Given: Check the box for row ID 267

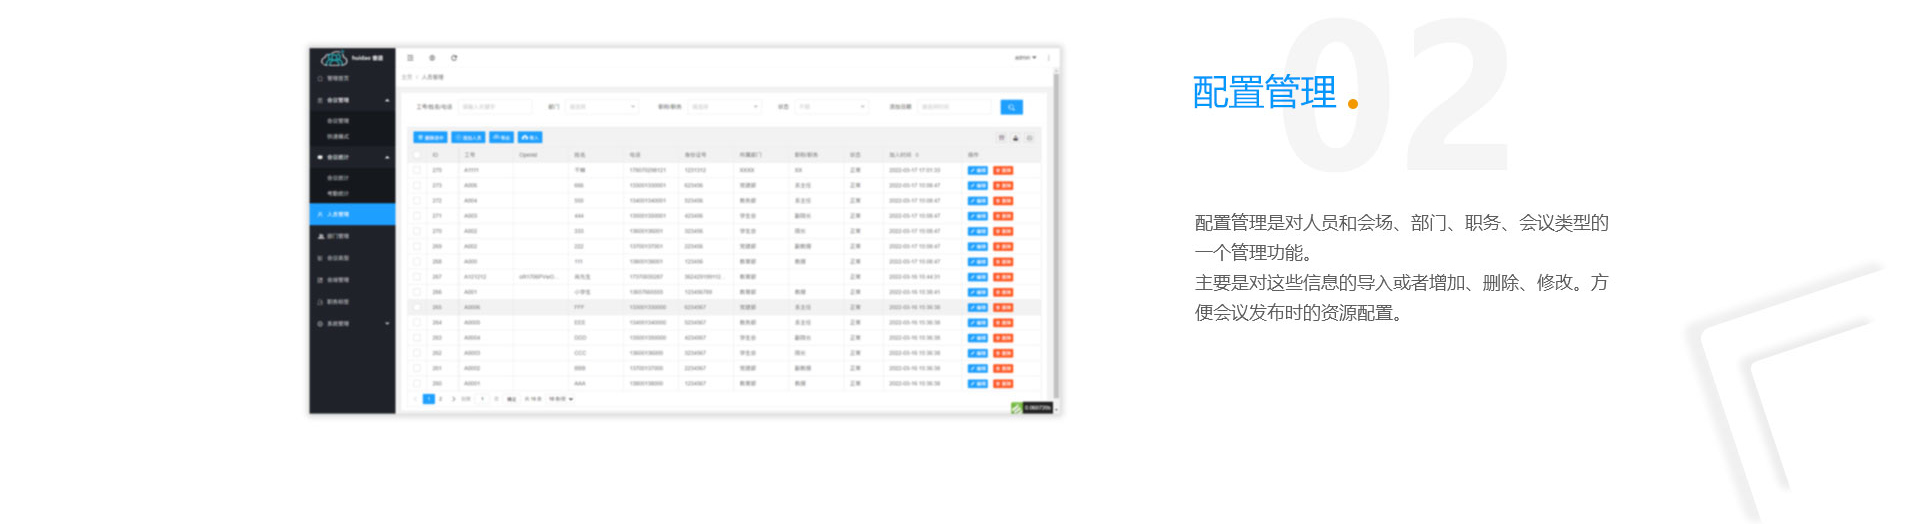Looking at the screenshot, I should 417,277.
